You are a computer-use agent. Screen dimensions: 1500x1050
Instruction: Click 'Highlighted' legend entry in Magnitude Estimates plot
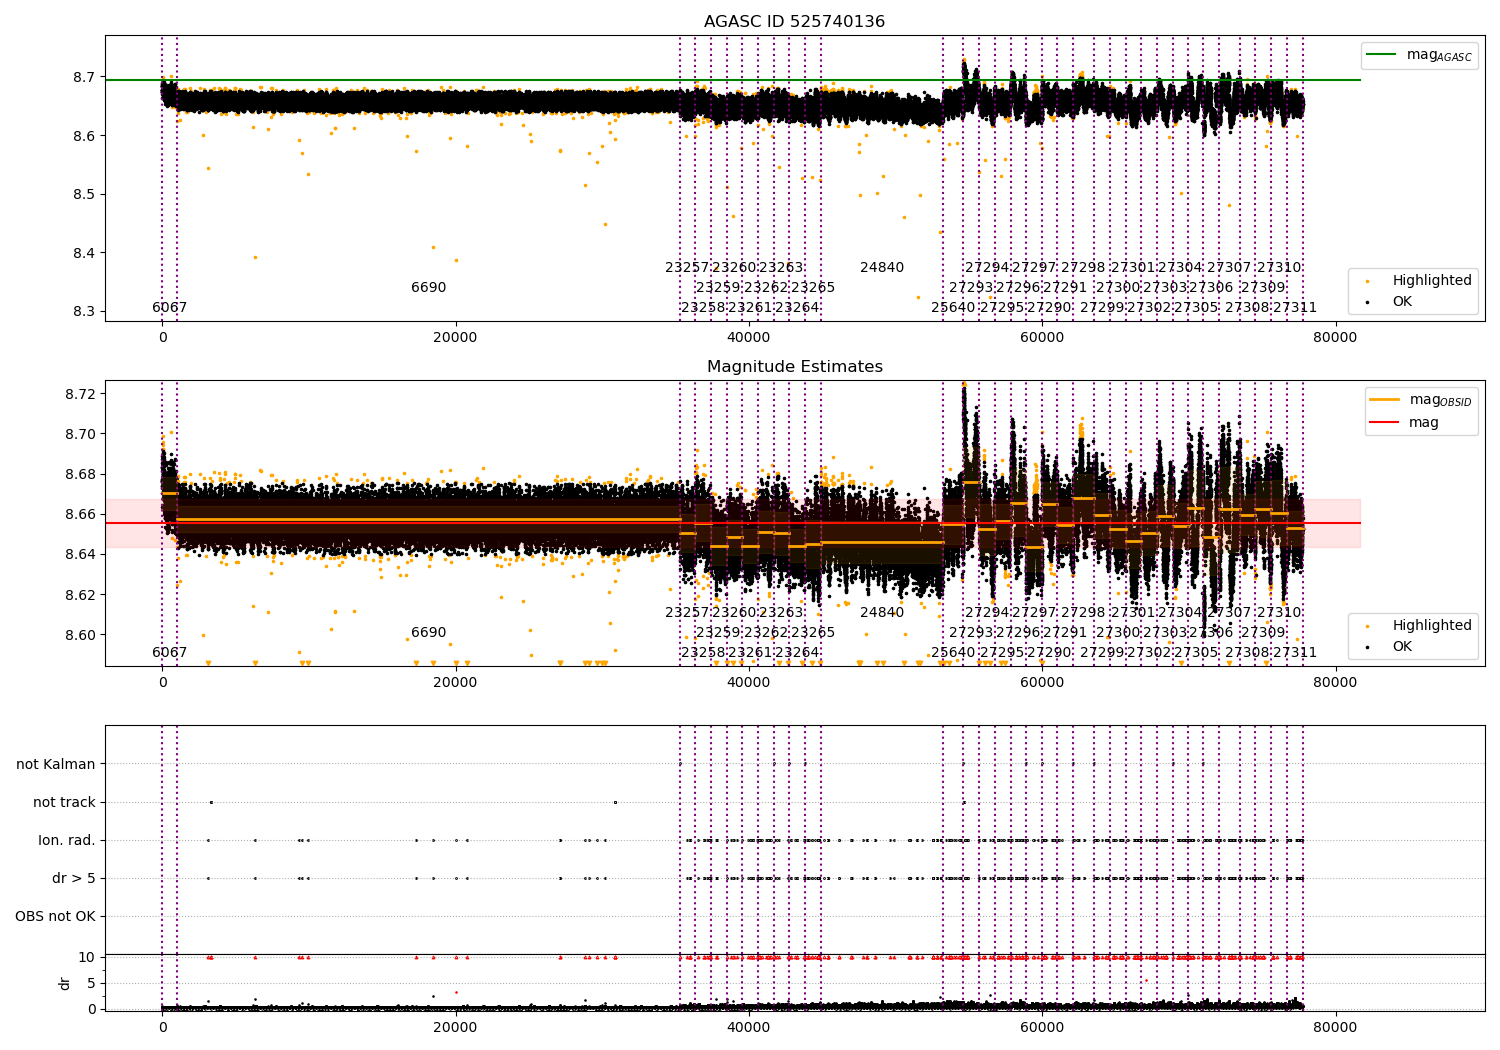(x=1419, y=625)
